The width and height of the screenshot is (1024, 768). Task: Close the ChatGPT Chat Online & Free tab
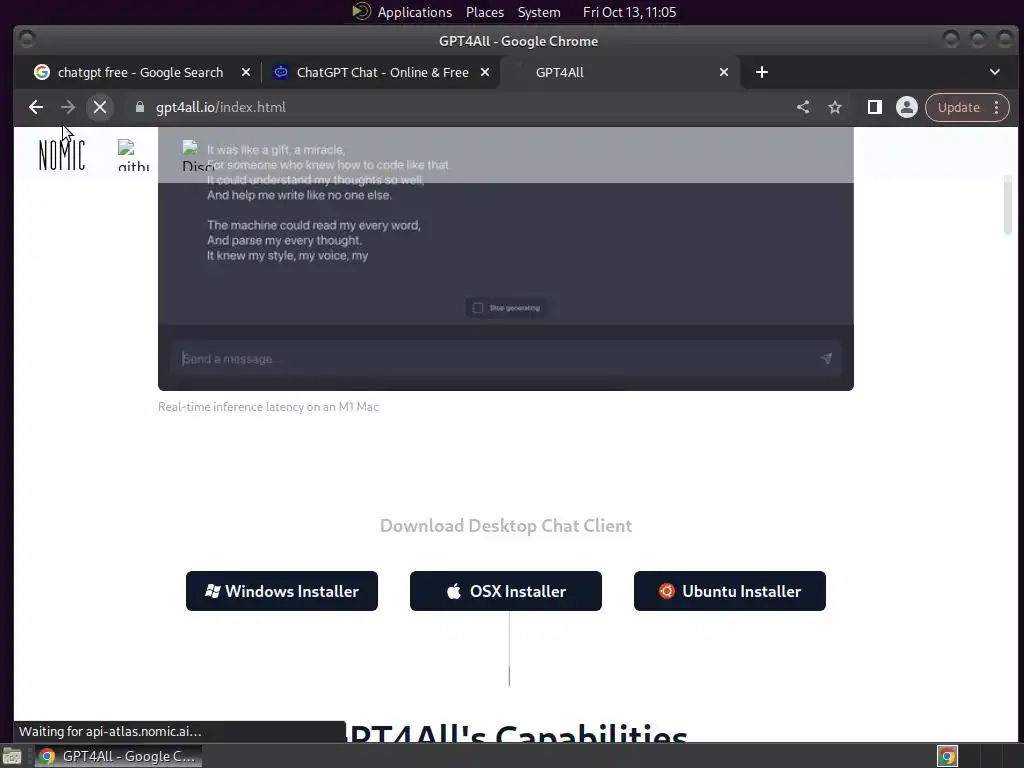[x=485, y=72]
